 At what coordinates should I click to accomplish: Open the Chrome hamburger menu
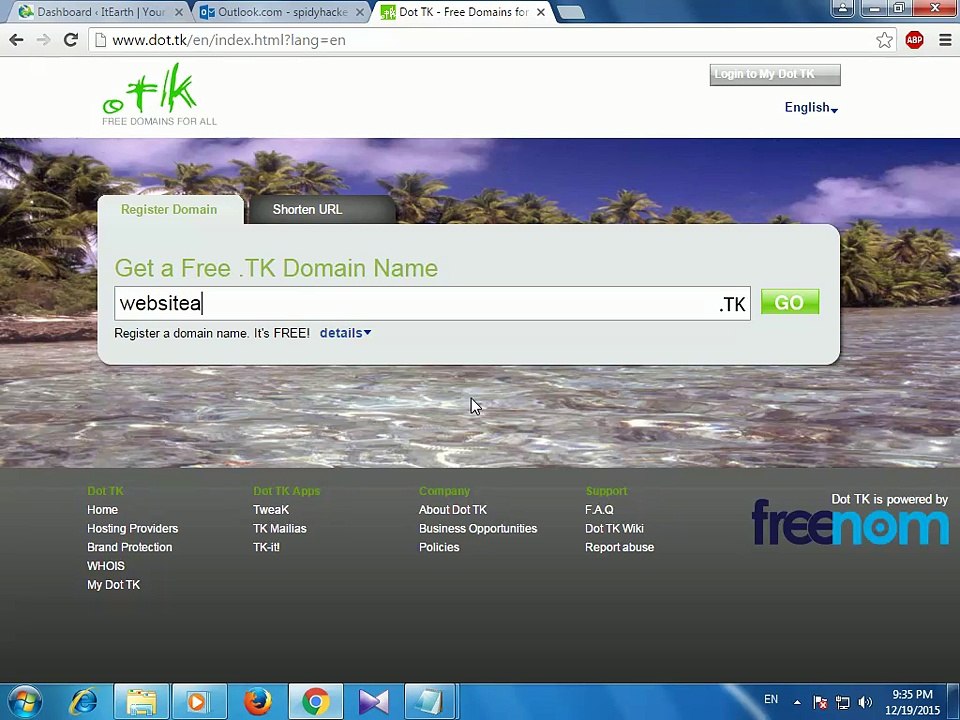tap(945, 40)
